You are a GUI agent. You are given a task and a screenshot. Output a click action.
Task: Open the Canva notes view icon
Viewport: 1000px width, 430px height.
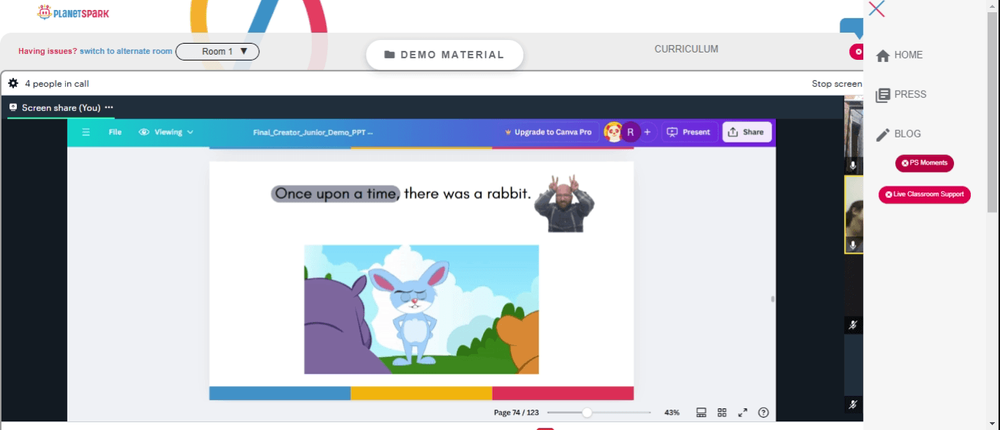701,413
